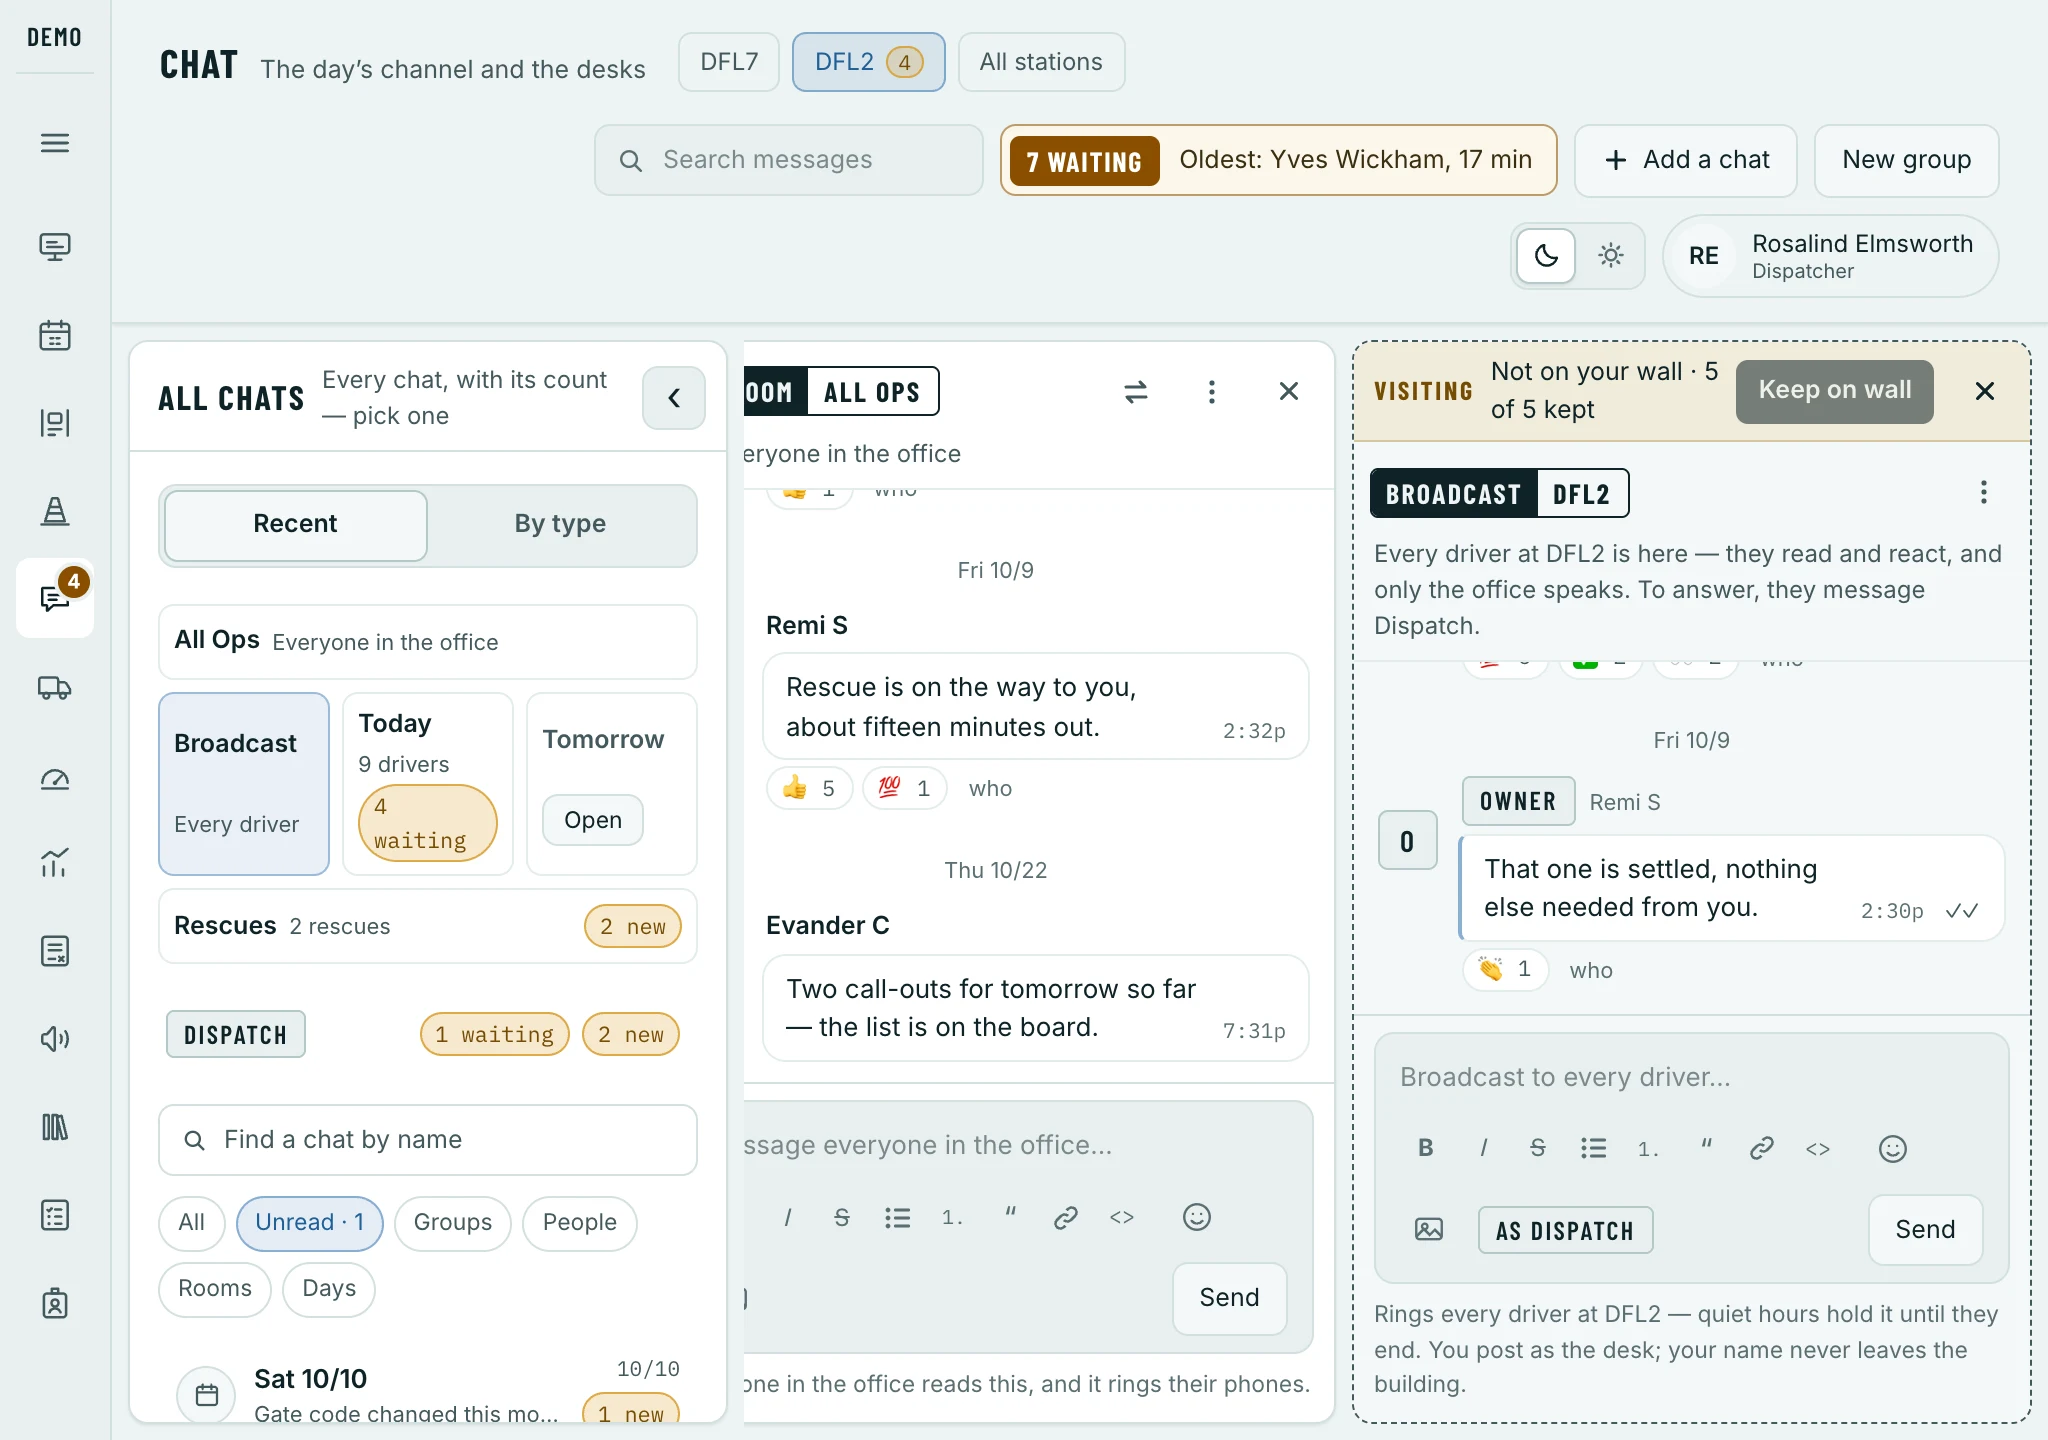The width and height of the screenshot is (2048, 1440).
Task: Toggle the Unread · 1 filter chip
Action: click(x=310, y=1223)
